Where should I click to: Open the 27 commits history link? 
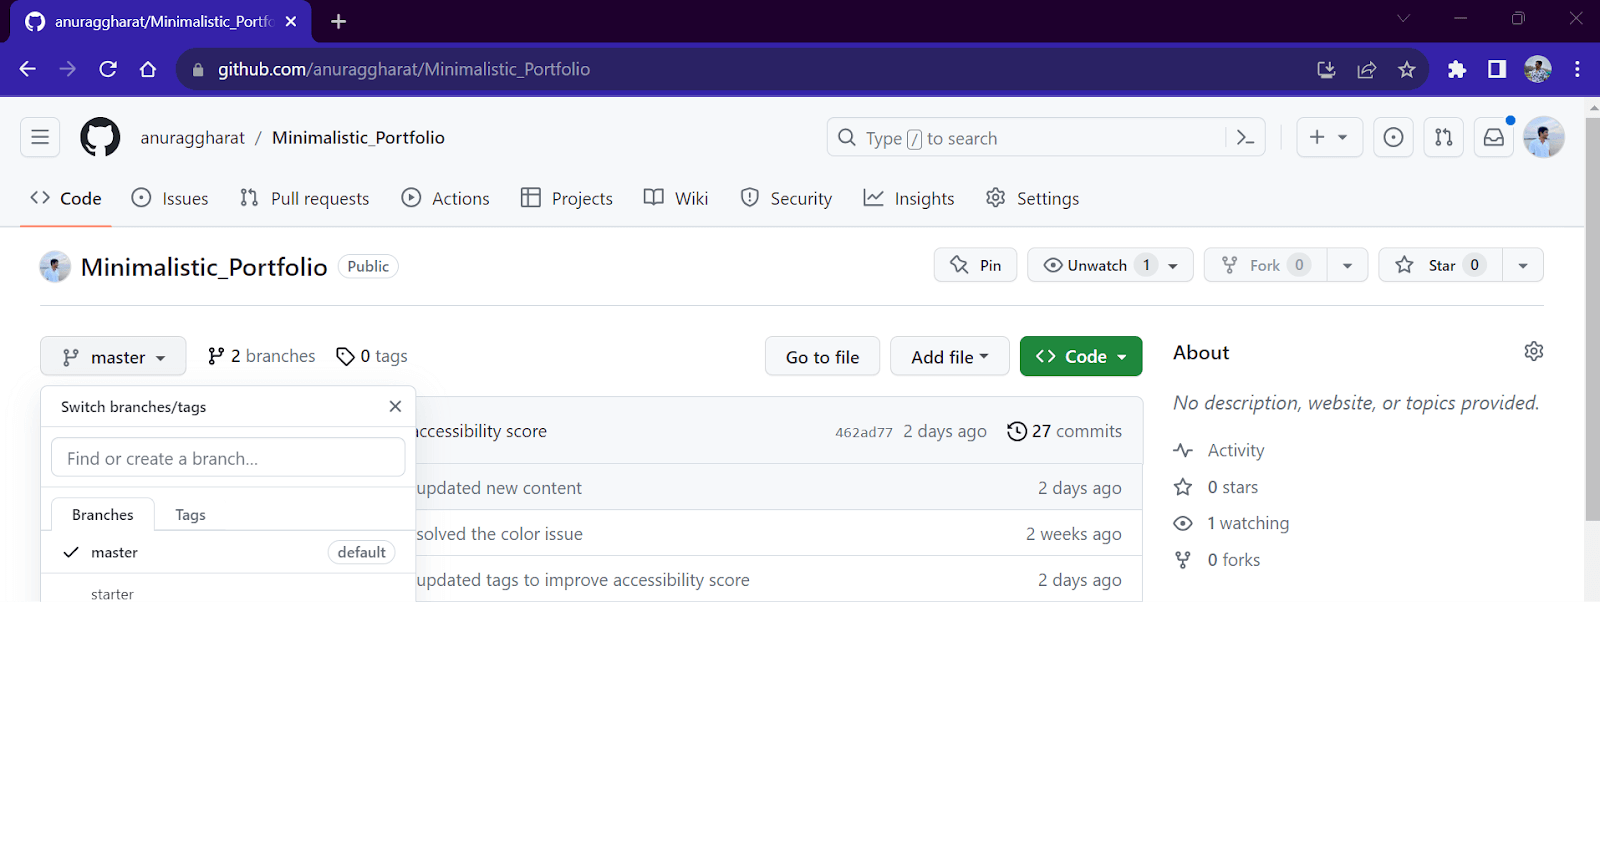pyautogui.click(x=1065, y=431)
